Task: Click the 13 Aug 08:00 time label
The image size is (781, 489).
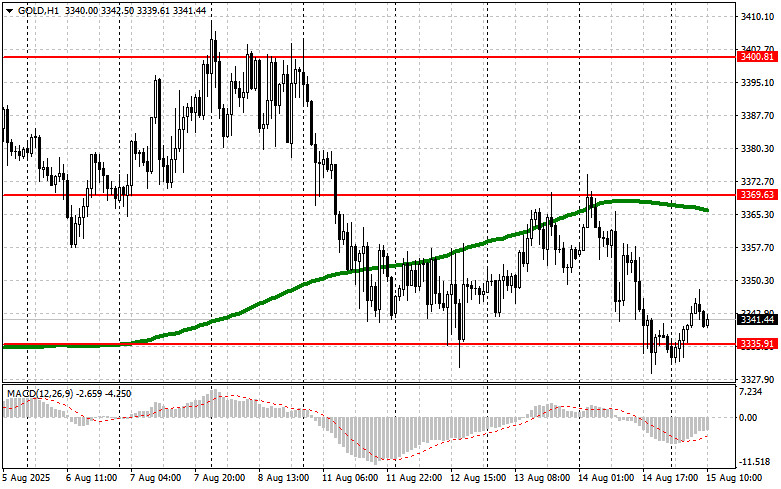Action: pyautogui.click(x=542, y=478)
